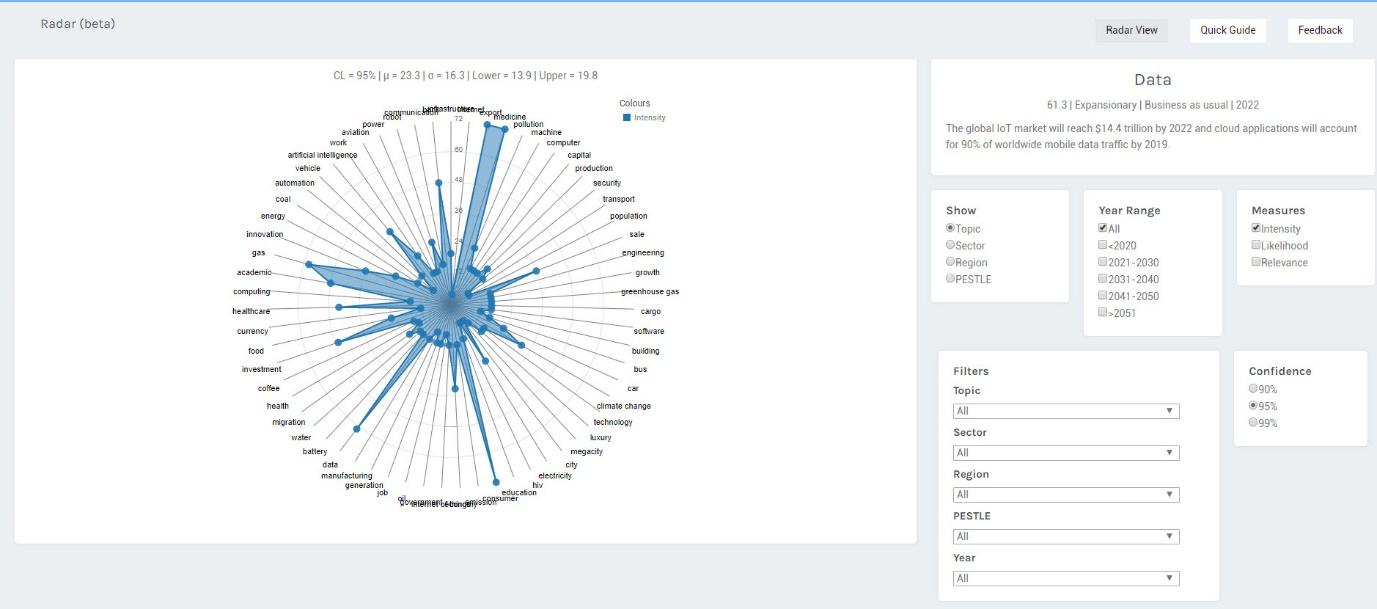
Task: Select the 90% confidence option
Action: click(1254, 389)
